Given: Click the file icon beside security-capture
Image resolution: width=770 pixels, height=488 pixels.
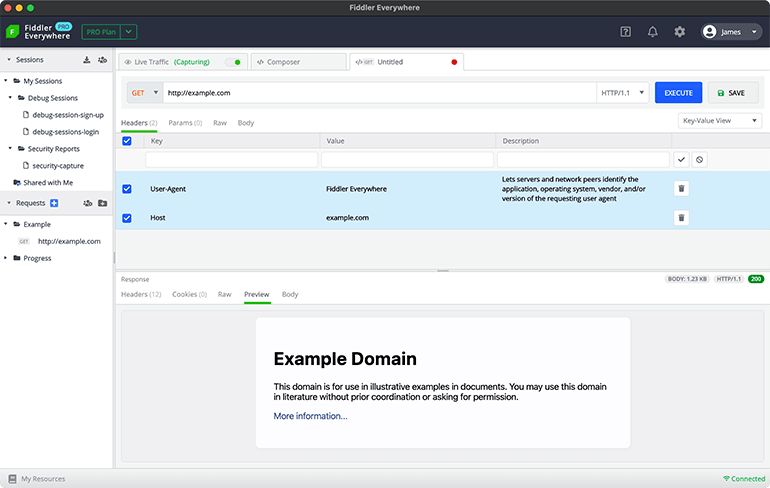Looking at the screenshot, I should [x=26, y=165].
